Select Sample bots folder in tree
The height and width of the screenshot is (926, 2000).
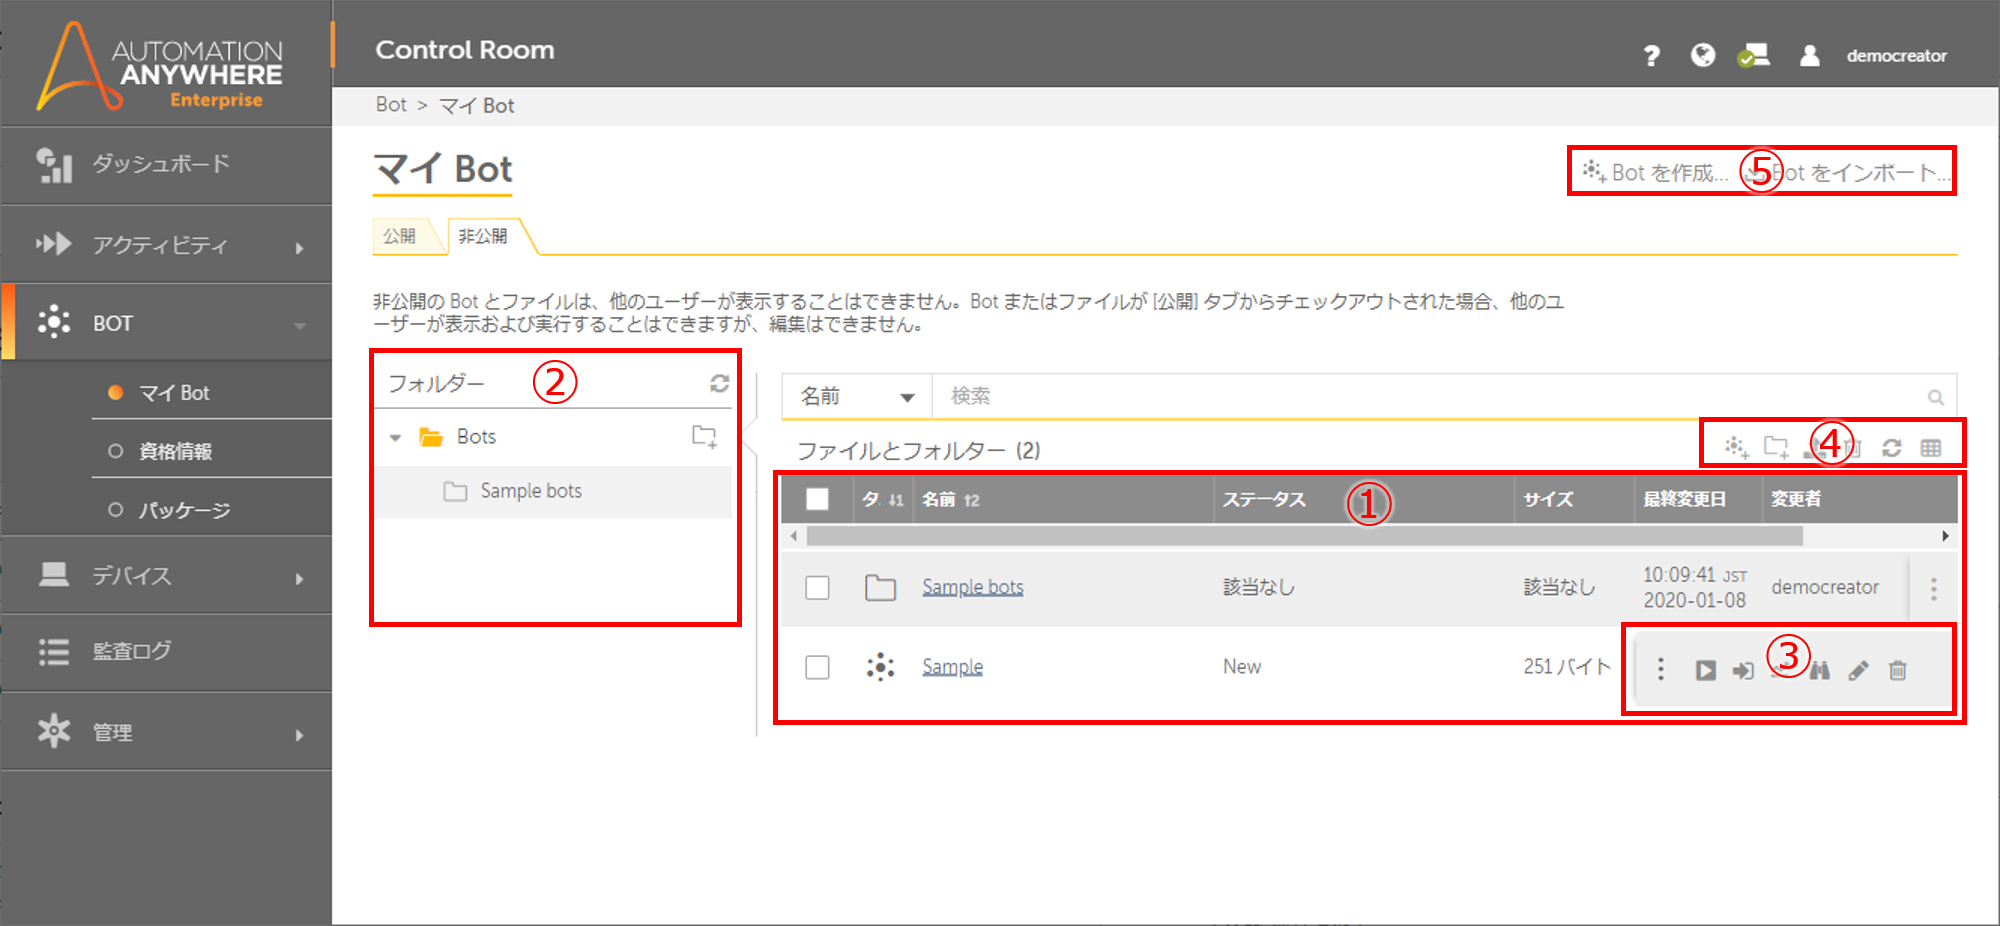(x=531, y=491)
